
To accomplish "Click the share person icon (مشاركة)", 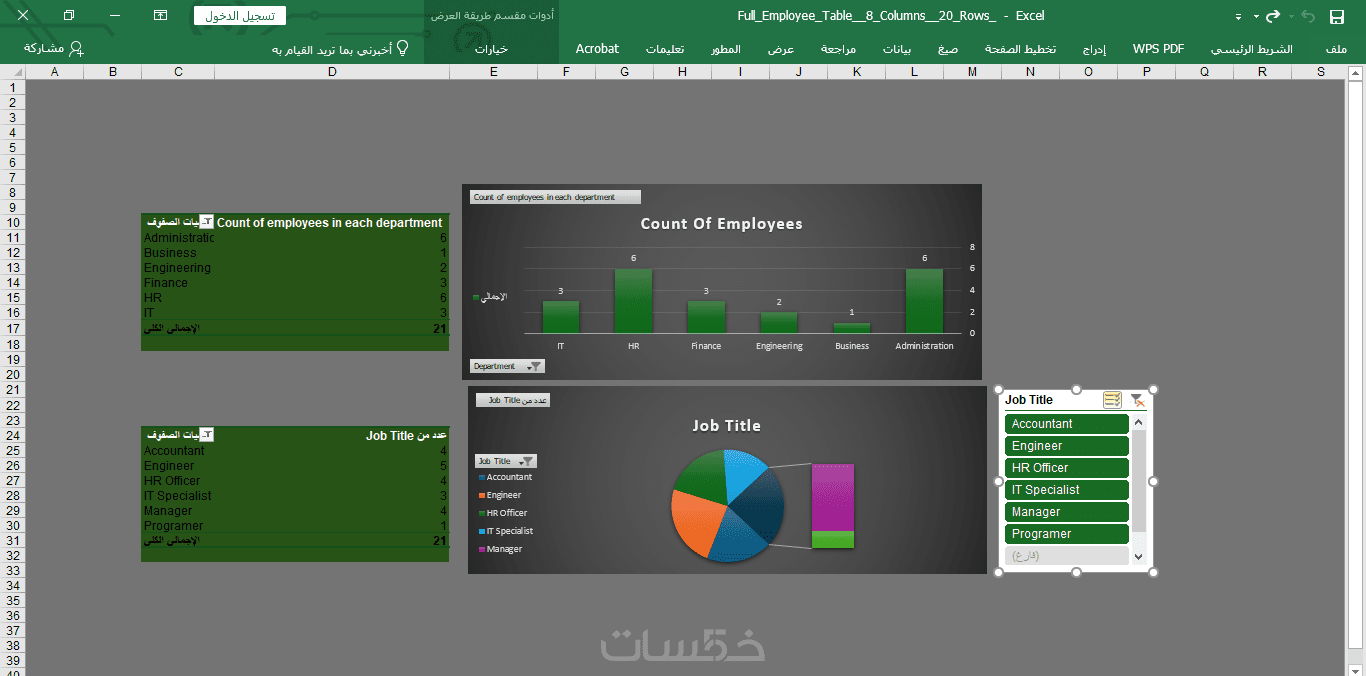I will coord(77,48).
